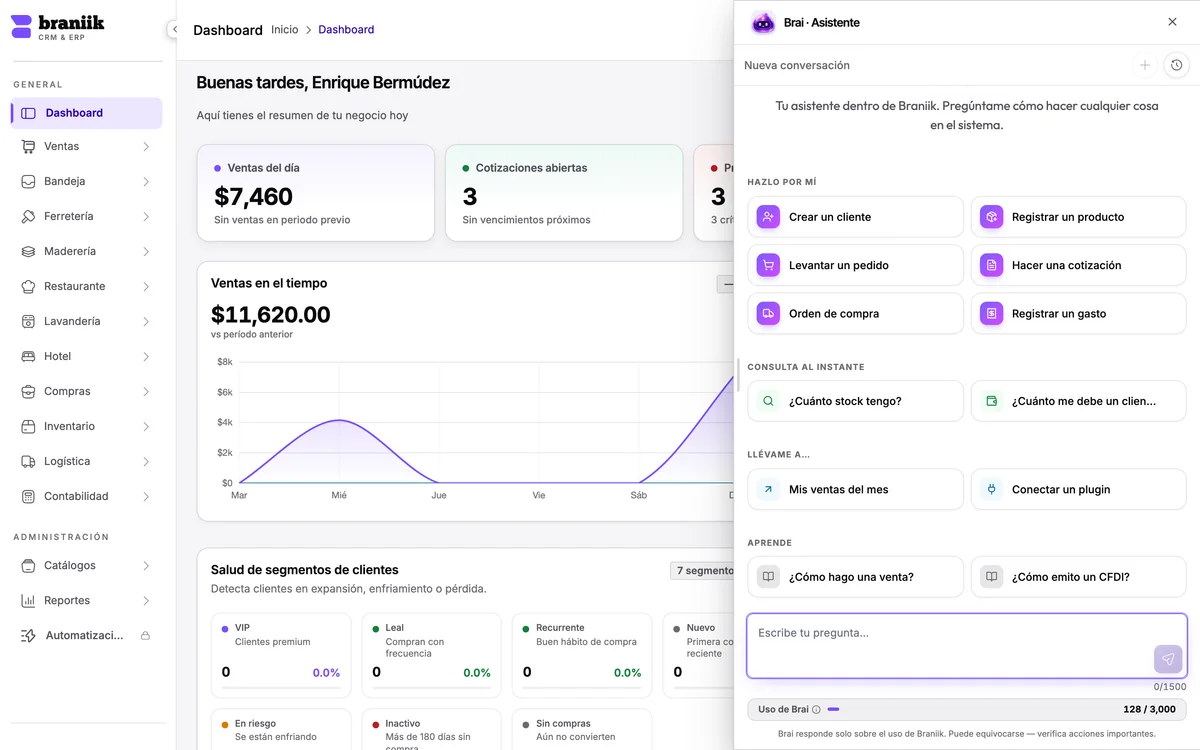Screen dimensions: 1200x750
Task: Click the Bandeja inbox icon
Action: tap(28, 181)
